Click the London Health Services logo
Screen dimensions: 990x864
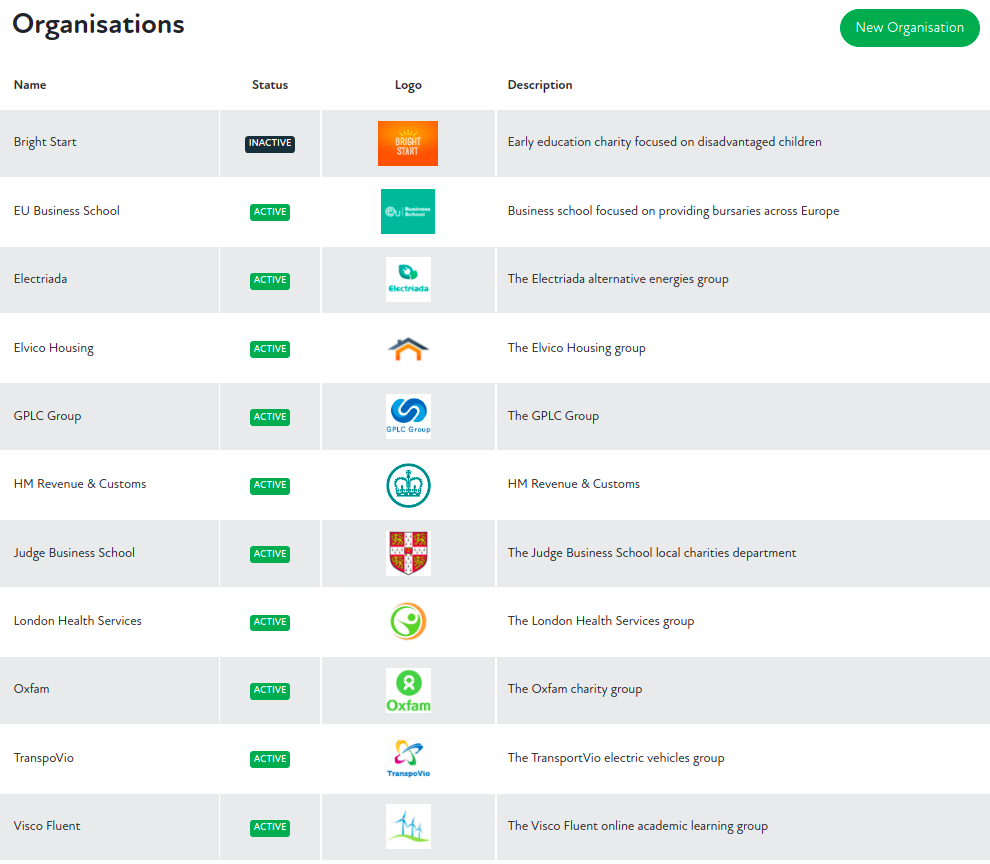tap(408, 621)
